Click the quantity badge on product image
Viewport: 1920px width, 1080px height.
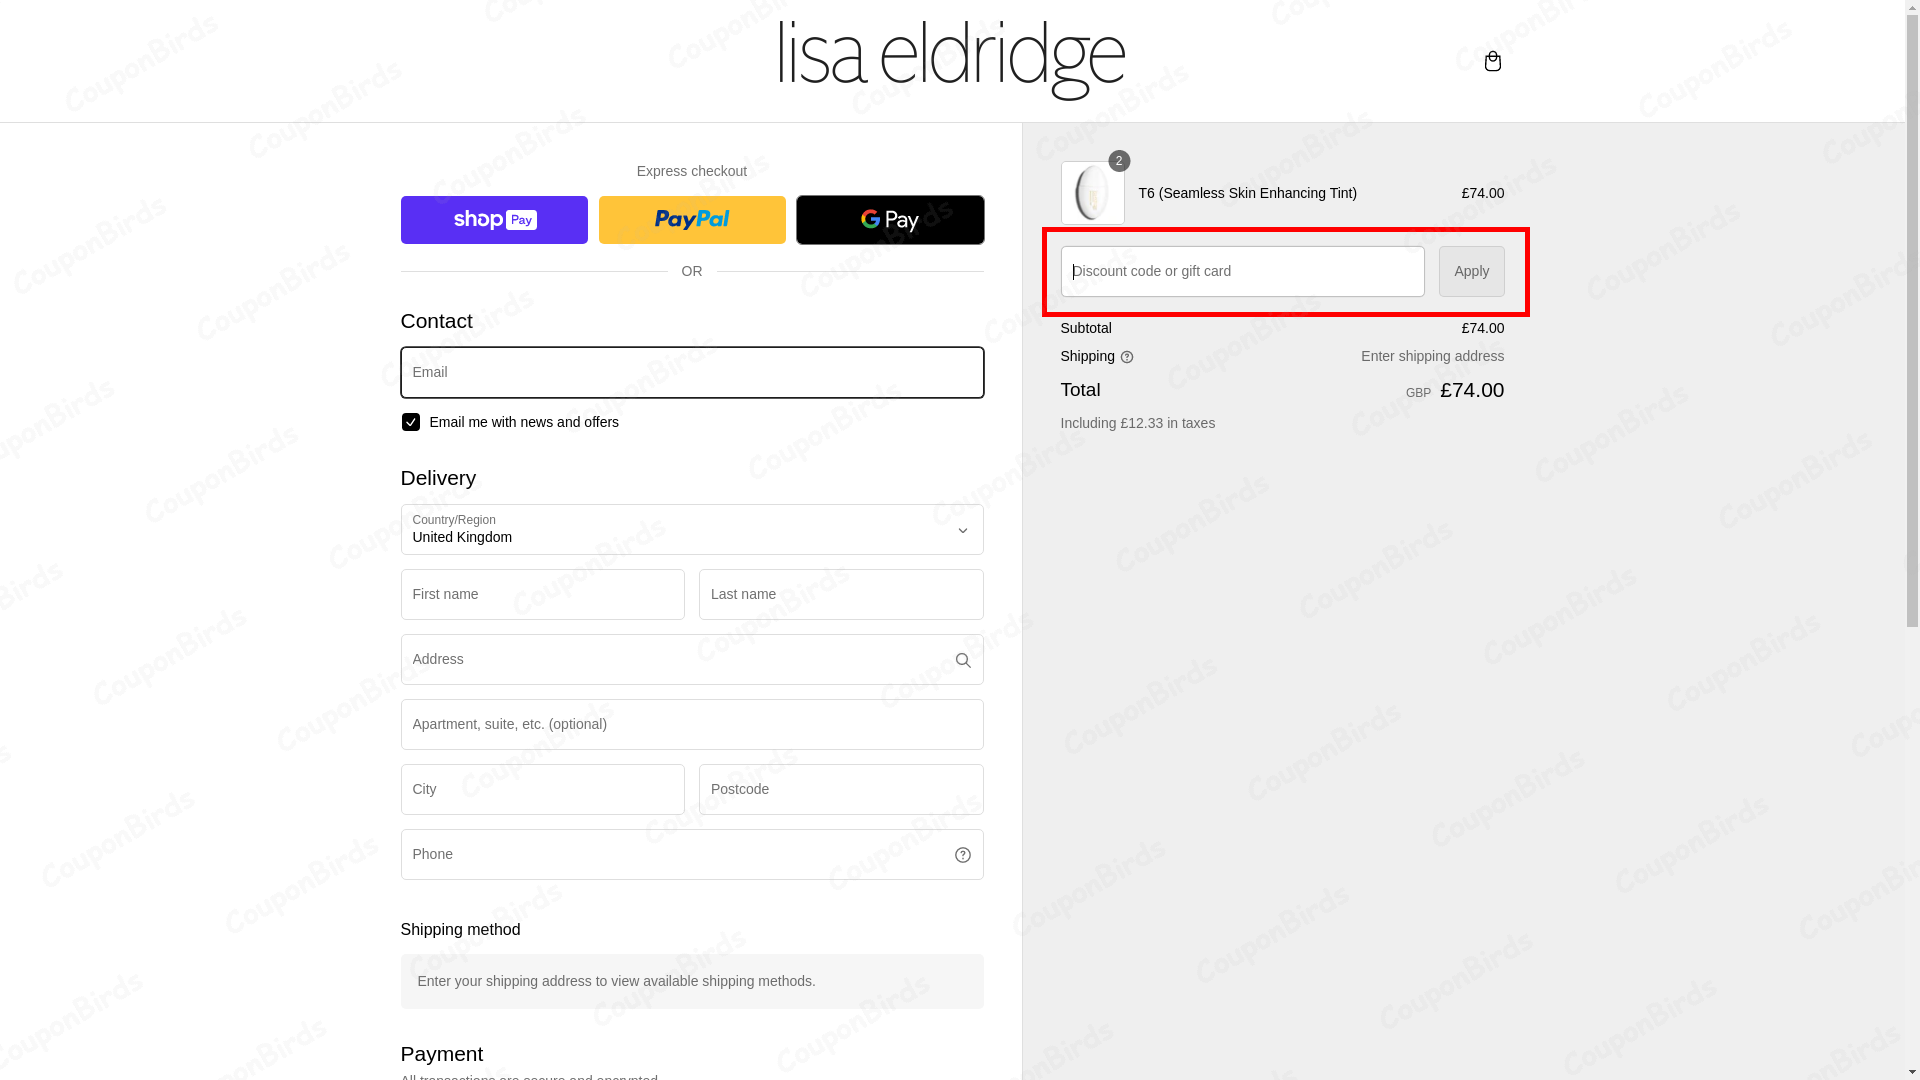[1118, 161]
